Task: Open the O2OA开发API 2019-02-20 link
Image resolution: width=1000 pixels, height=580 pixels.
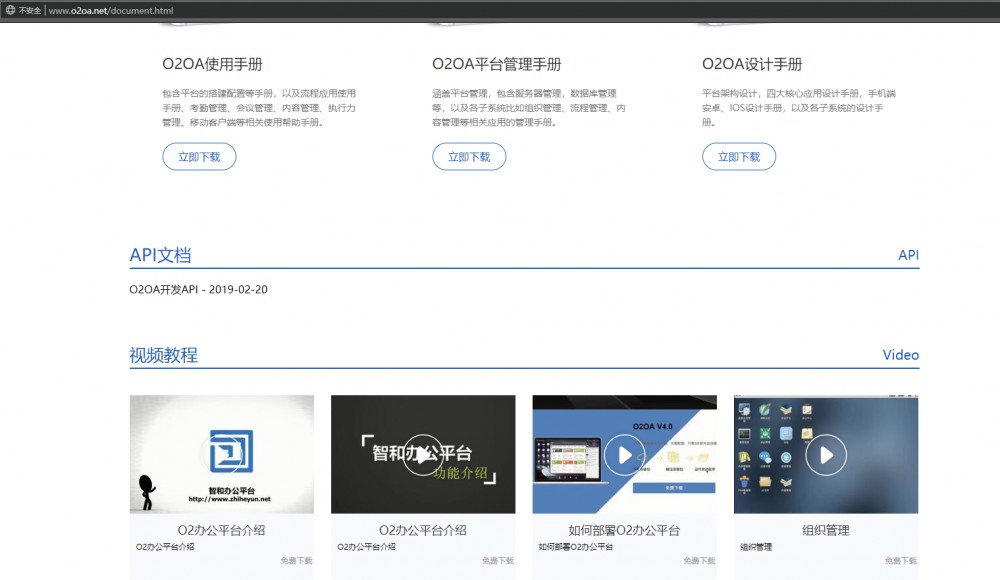Action: click(198, 289)
